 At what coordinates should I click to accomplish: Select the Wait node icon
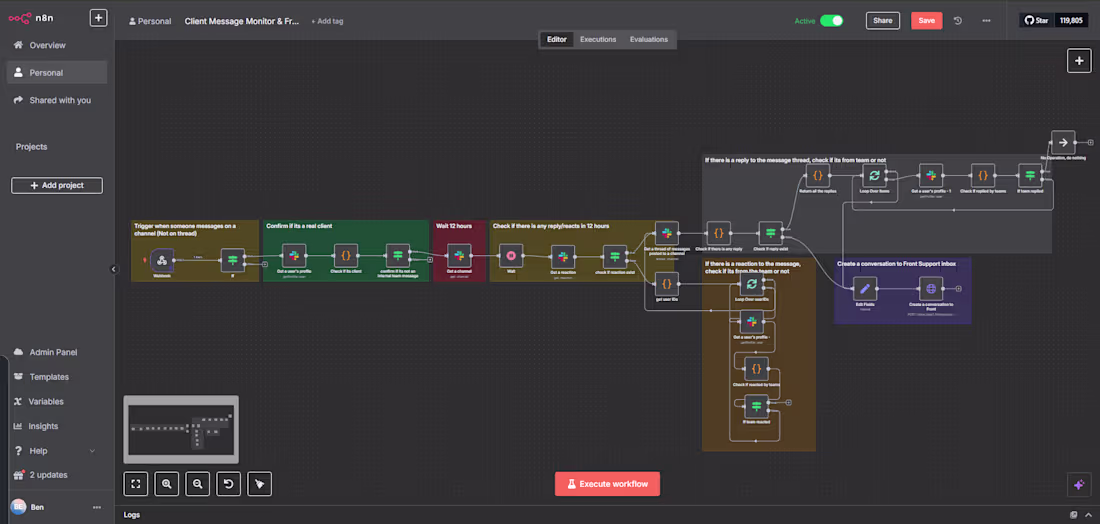pyautogui.click(x=511, y=255)
